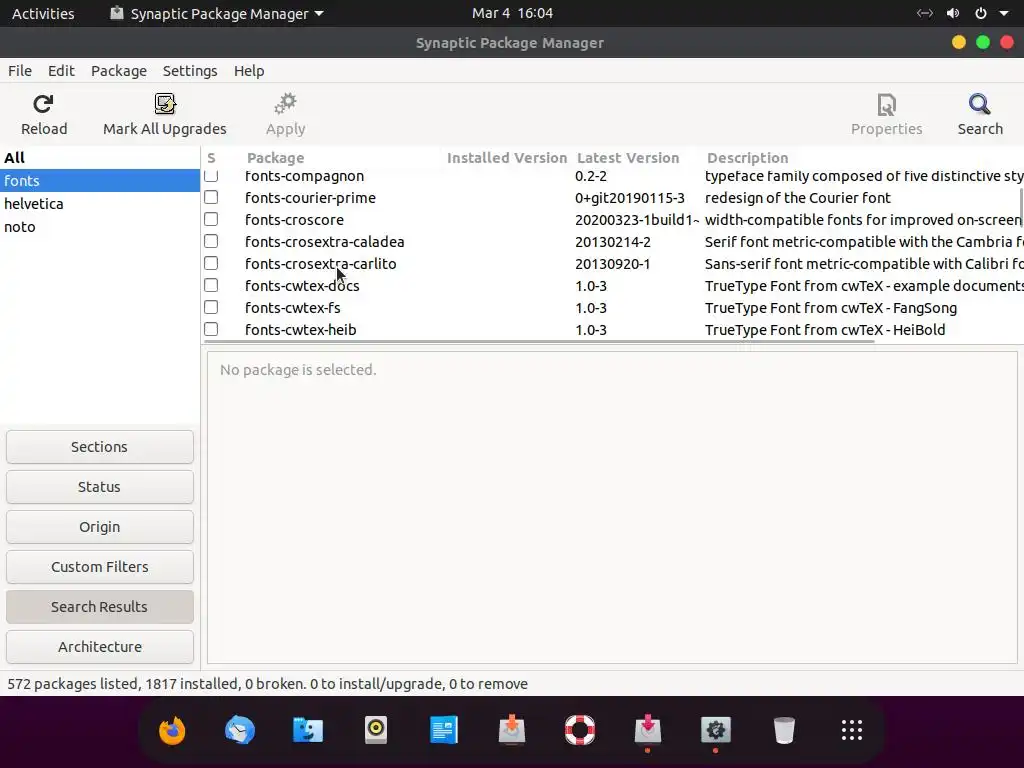Open system menu dropdown arrow

coord(1004,13)
